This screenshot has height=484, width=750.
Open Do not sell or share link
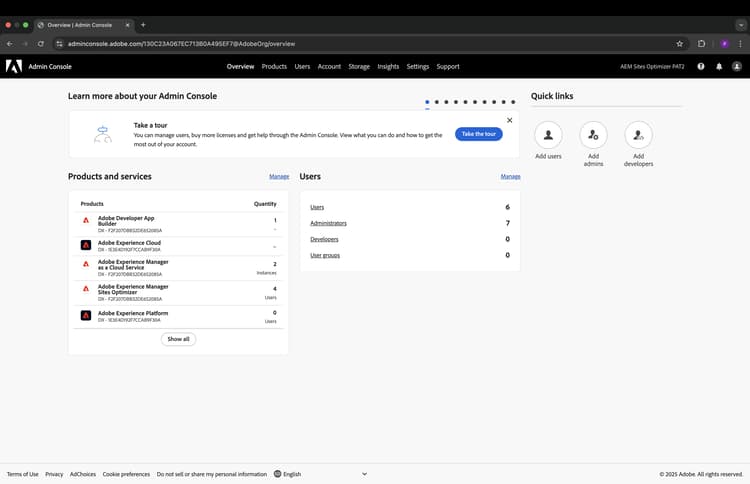[x=212, y=474]
